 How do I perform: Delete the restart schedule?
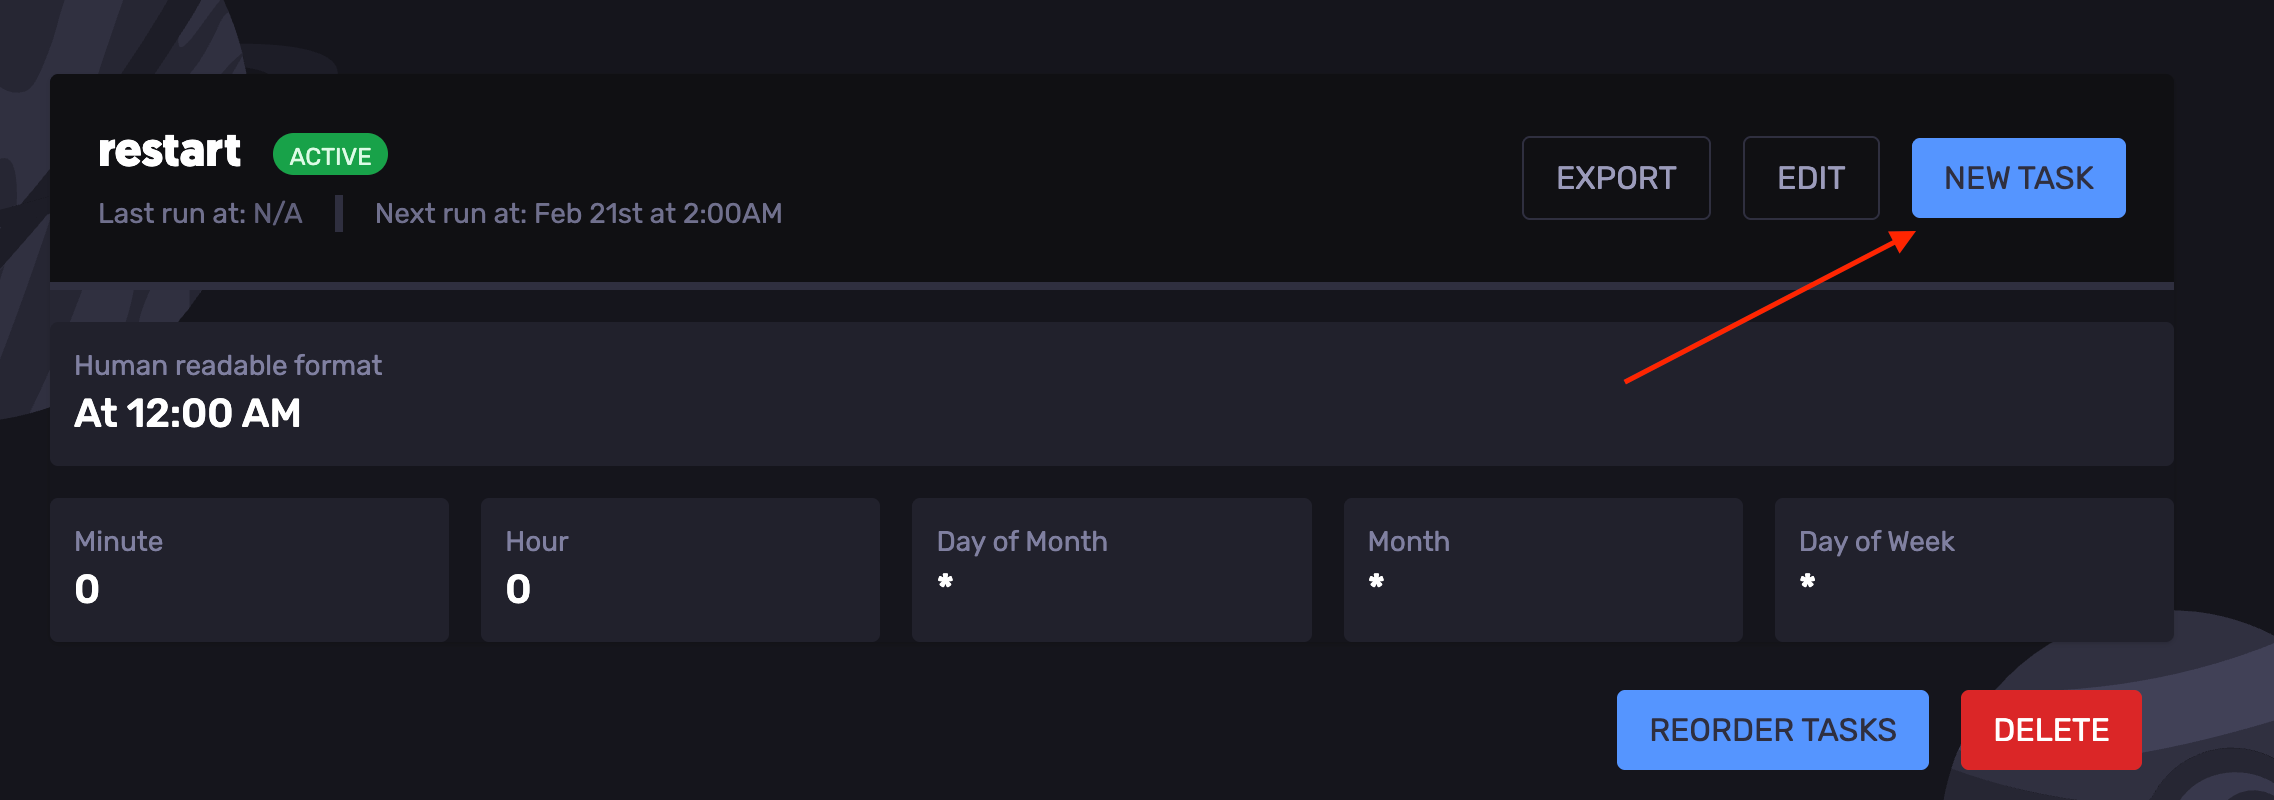(2050, 730)
